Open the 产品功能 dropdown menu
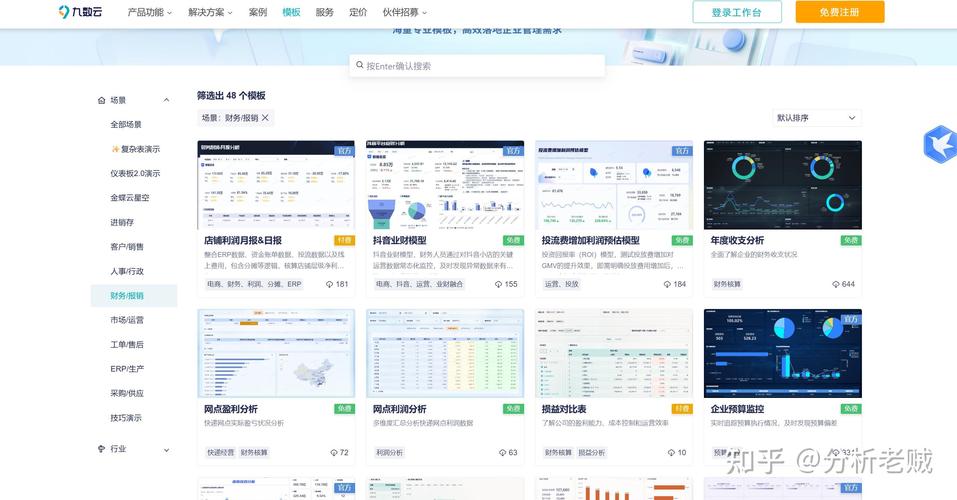 150,12
